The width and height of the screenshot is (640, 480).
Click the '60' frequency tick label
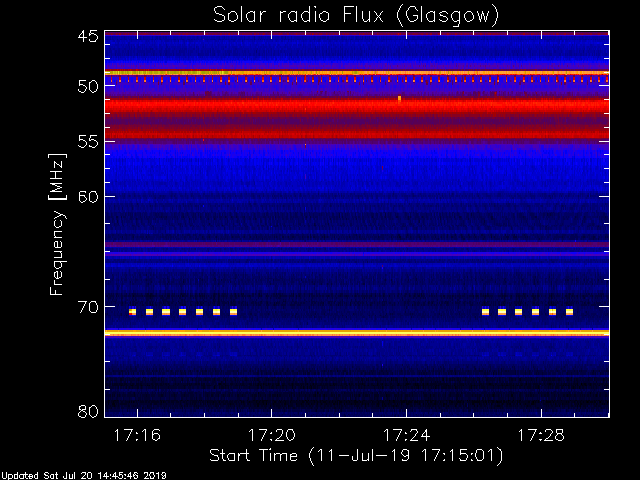[88, 197]
